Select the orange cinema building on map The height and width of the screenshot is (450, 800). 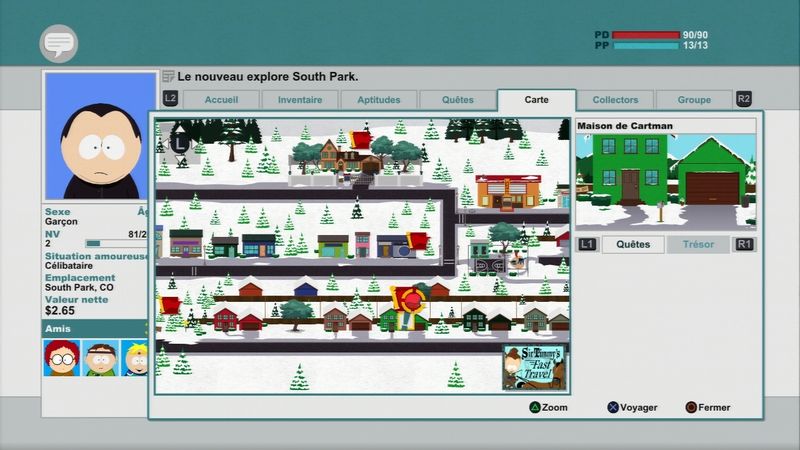[x=508, y=192]
